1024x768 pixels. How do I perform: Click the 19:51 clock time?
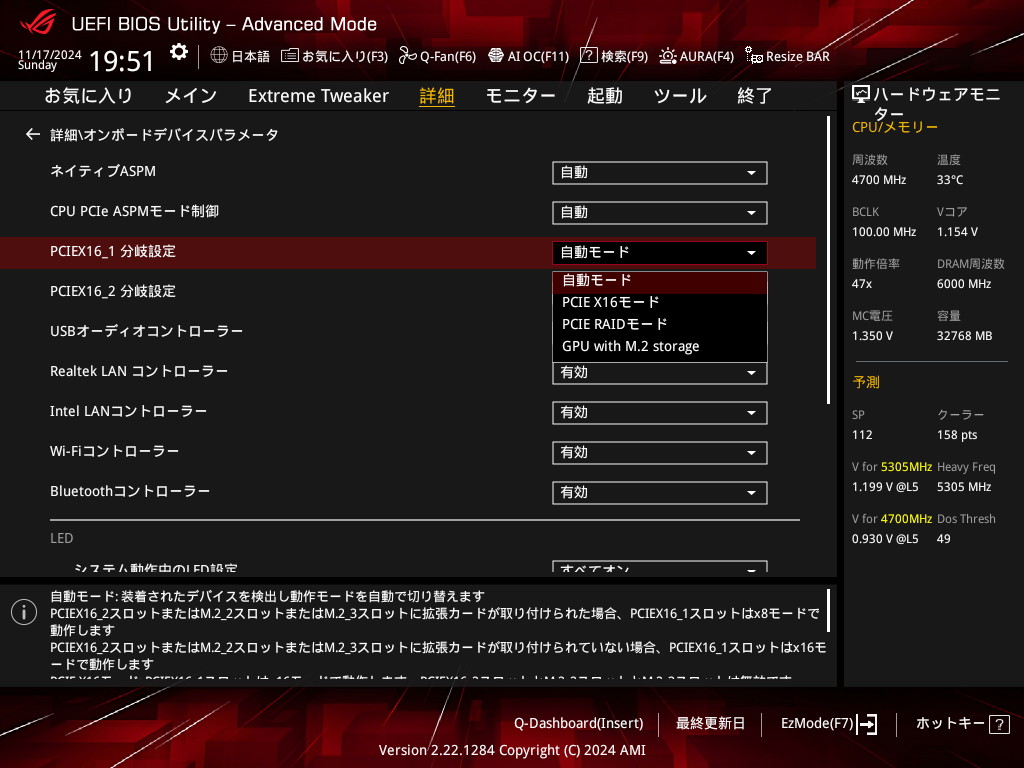click(121, 61)
